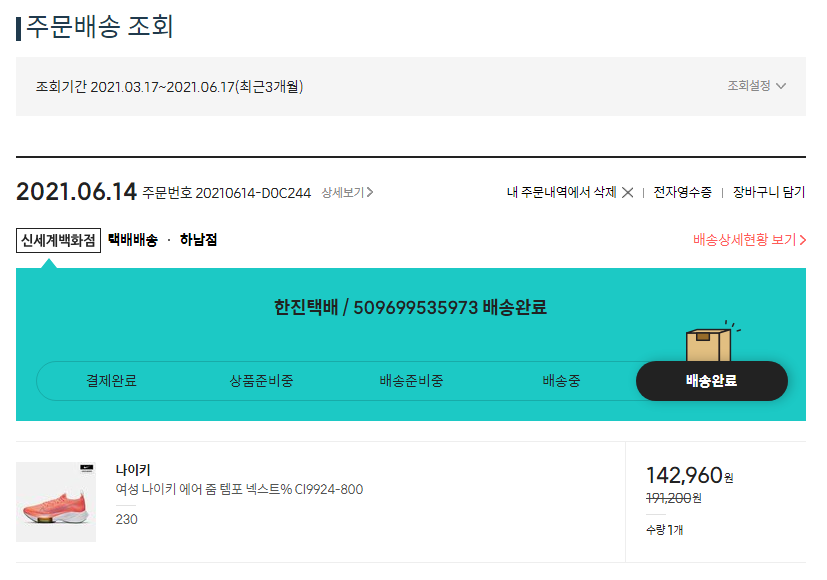
Task: Open product name 여성 나이키 에어 줌 템포
Action: [x=239, y=489]
